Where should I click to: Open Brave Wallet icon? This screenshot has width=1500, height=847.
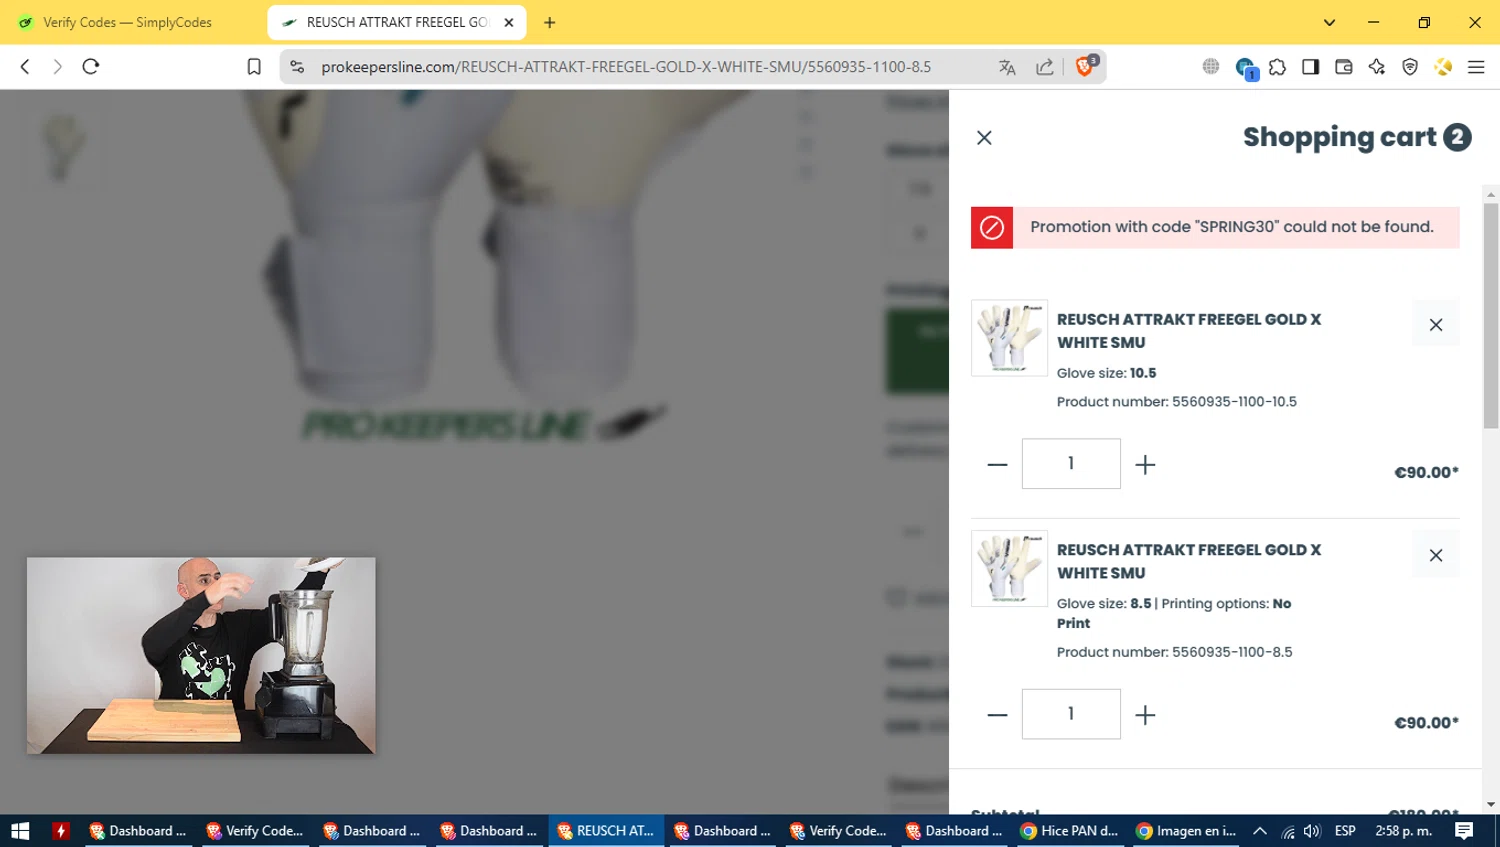click(1343, 67)
